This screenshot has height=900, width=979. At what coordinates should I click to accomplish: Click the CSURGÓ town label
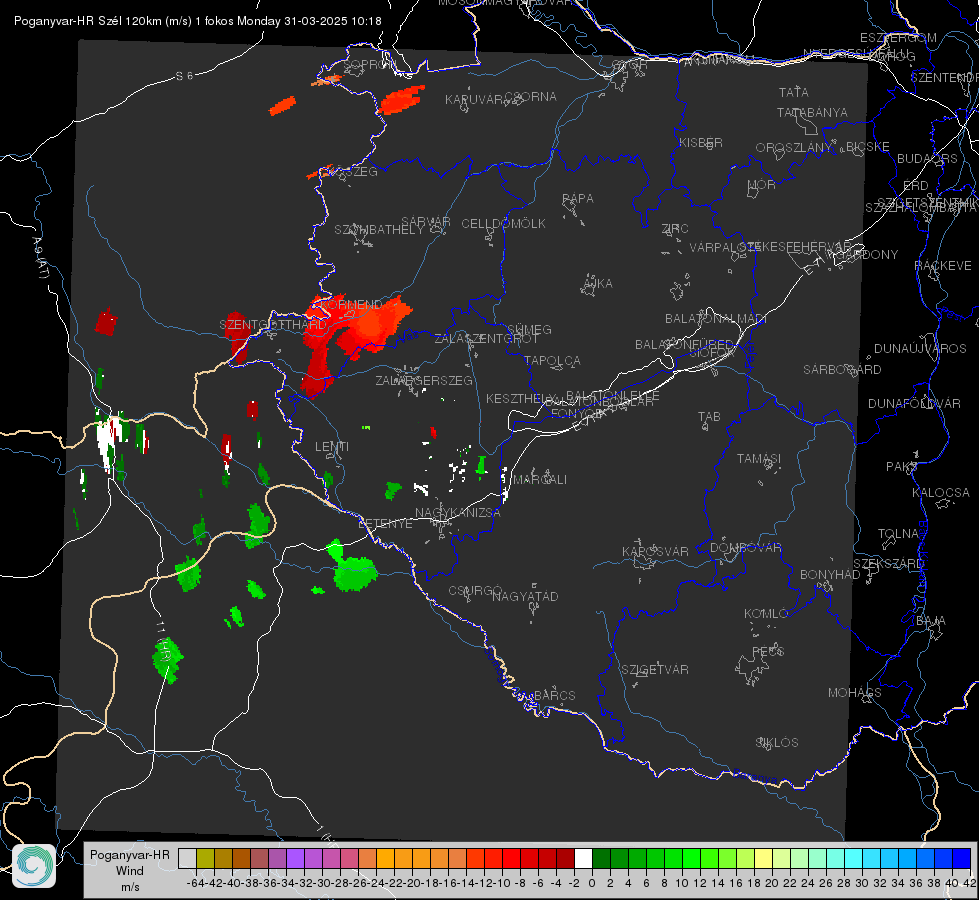click(x=475, y=590)
